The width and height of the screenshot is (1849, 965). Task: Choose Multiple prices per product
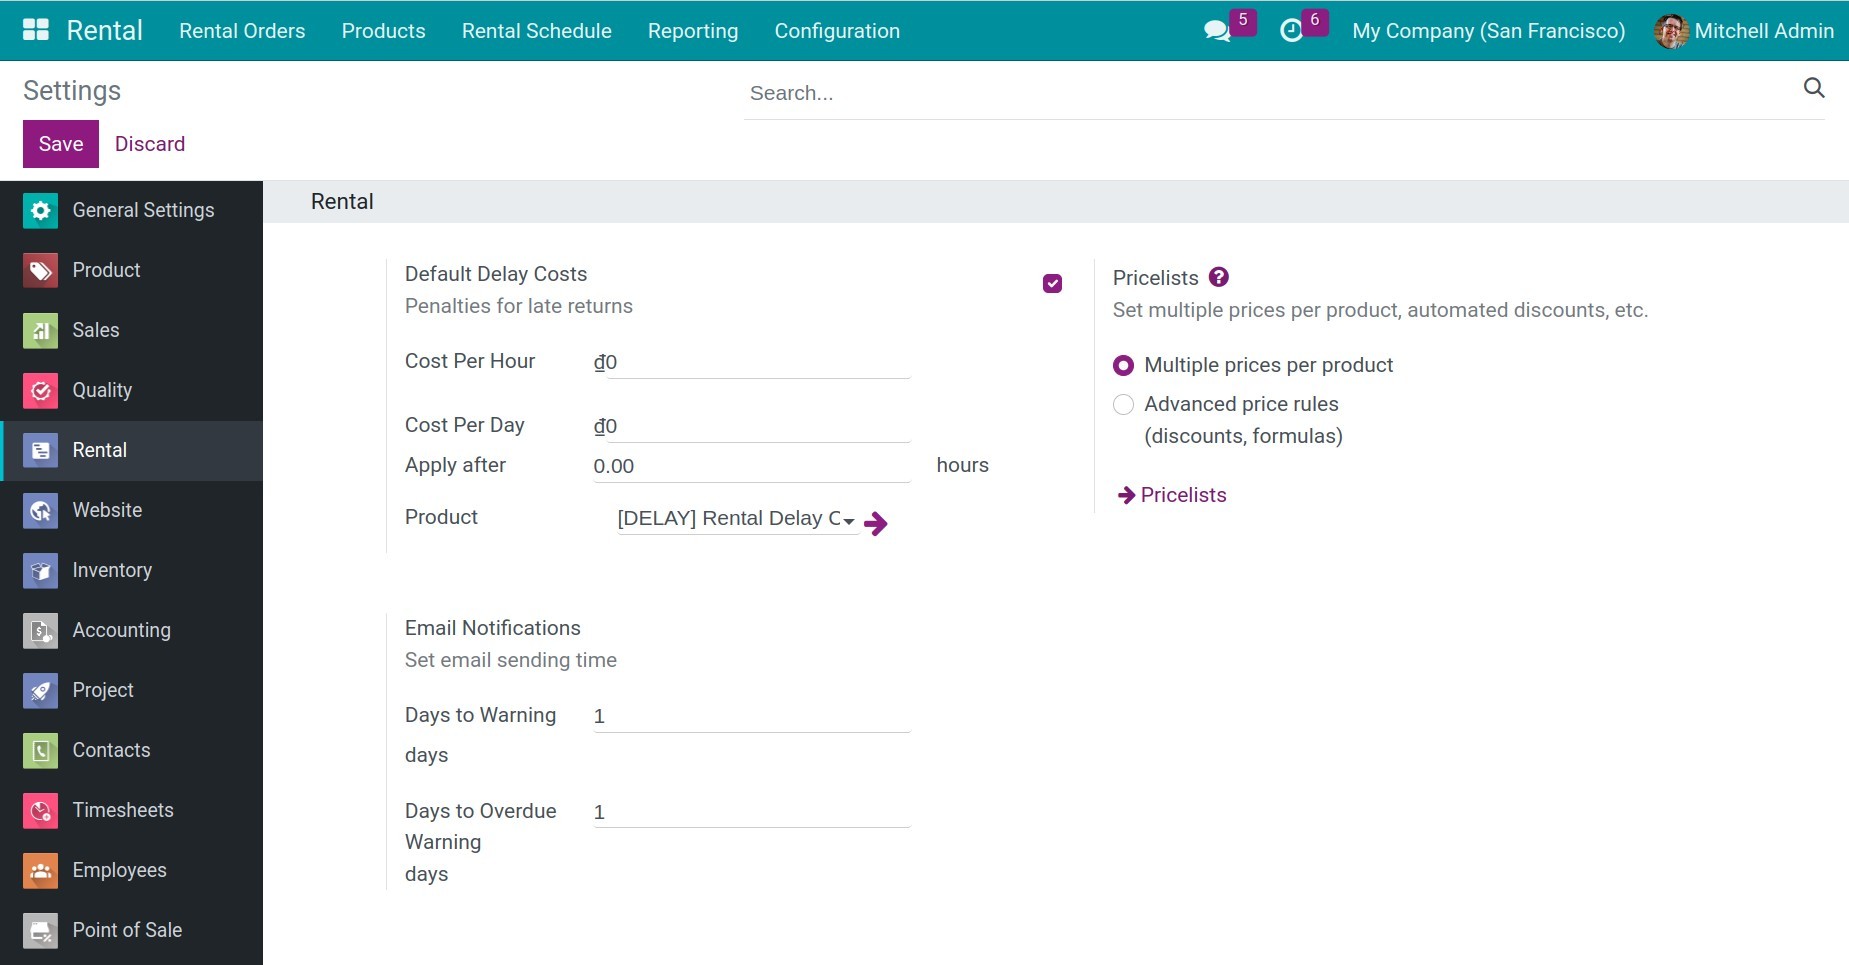[1123, 365]
